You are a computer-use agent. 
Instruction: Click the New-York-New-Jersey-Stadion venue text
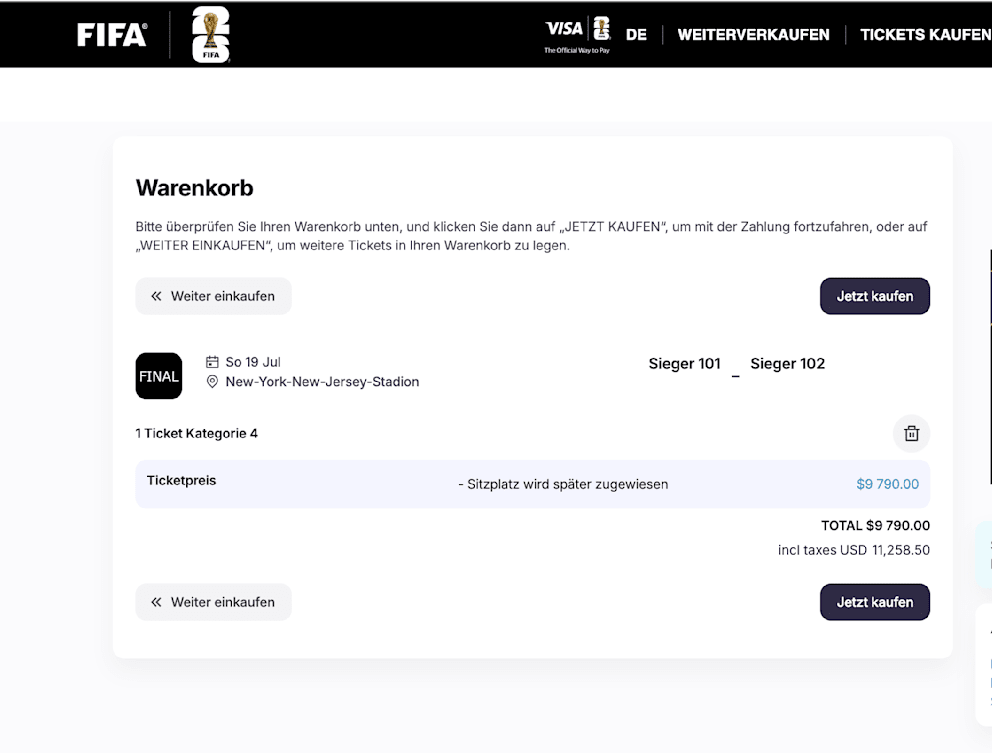[x=322, y=382]
